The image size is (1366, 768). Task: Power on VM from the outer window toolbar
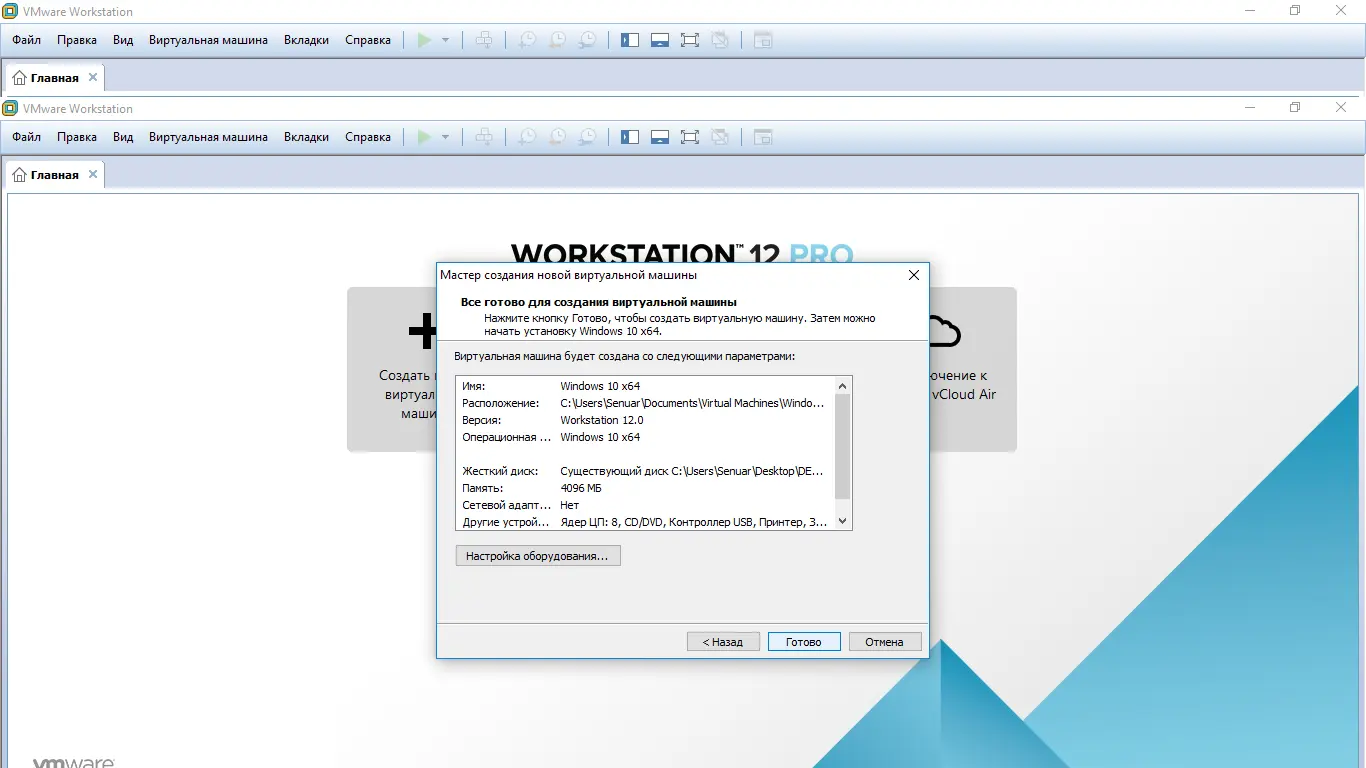click(424, 40)
